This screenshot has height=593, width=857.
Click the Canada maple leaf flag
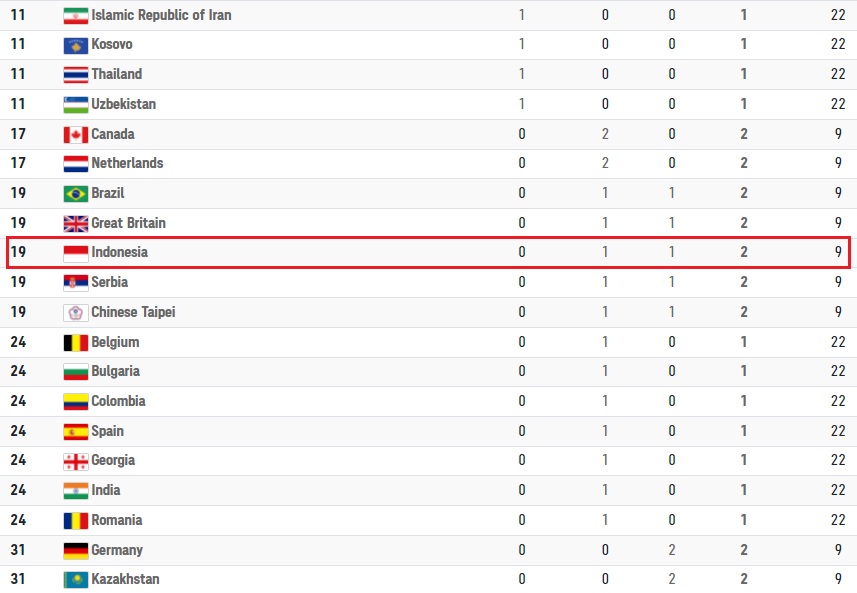coord(75,135)
